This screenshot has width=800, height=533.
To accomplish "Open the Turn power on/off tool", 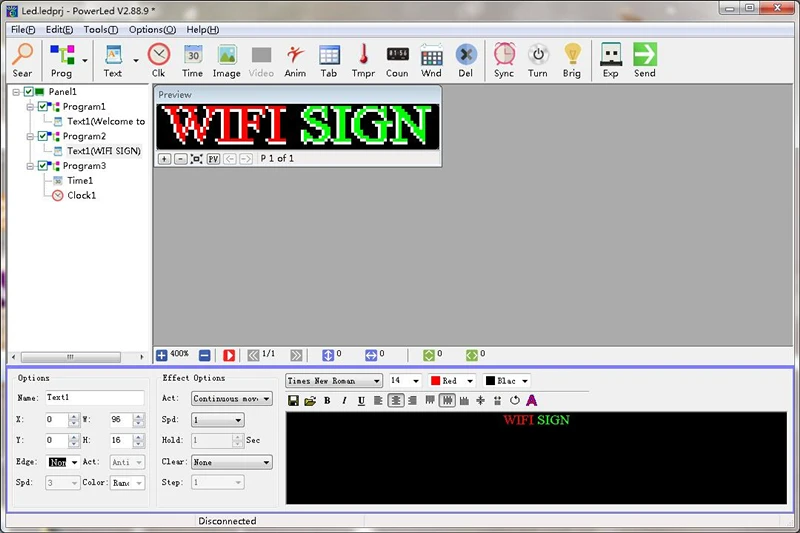I will pos(538,60).
